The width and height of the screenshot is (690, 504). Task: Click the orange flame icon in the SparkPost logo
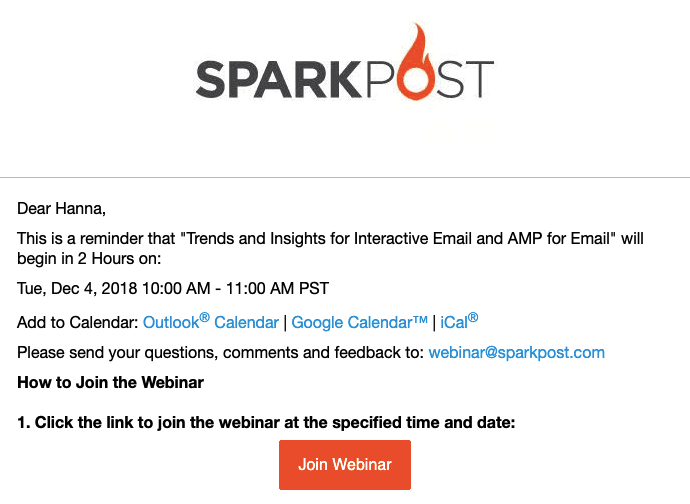pyautogui.click(x=416, y=62)
